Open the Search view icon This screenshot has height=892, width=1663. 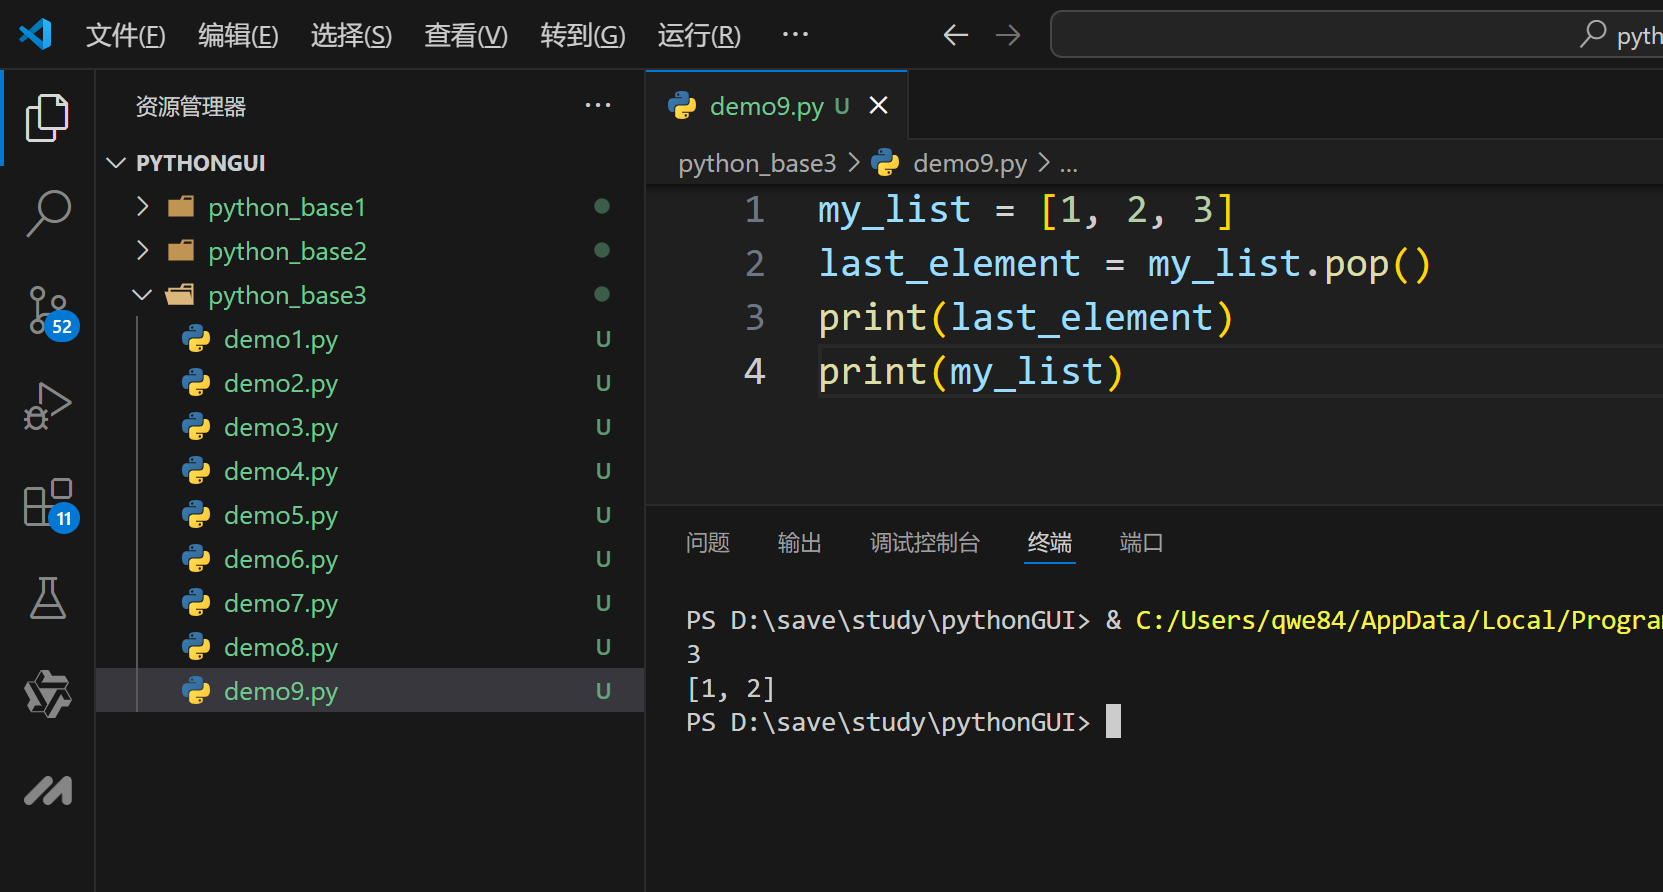tap(47, 213)
